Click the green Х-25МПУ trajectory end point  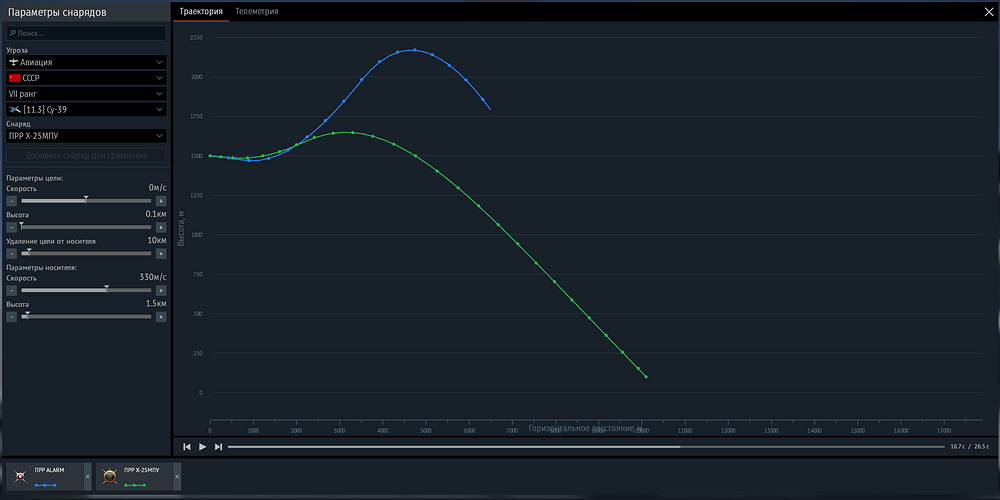(646, 377)
